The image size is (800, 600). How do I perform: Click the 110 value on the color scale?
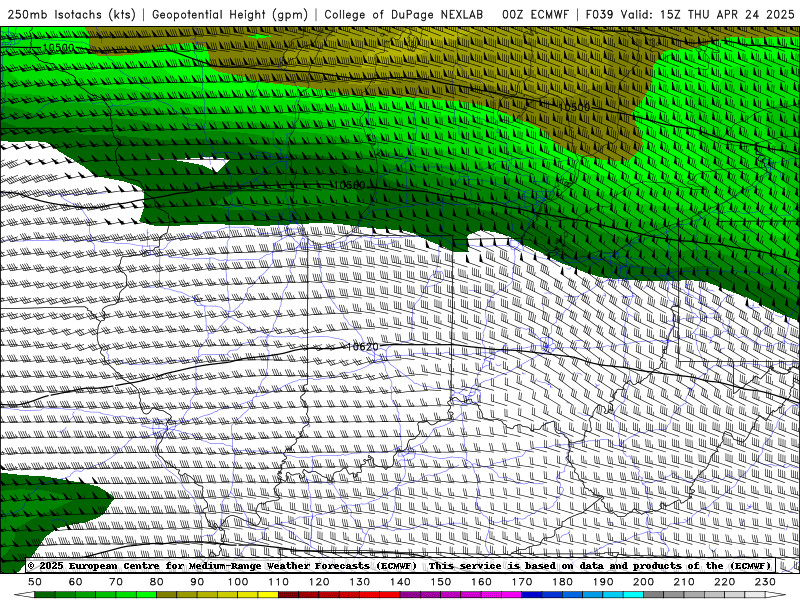tap(279, 582)
